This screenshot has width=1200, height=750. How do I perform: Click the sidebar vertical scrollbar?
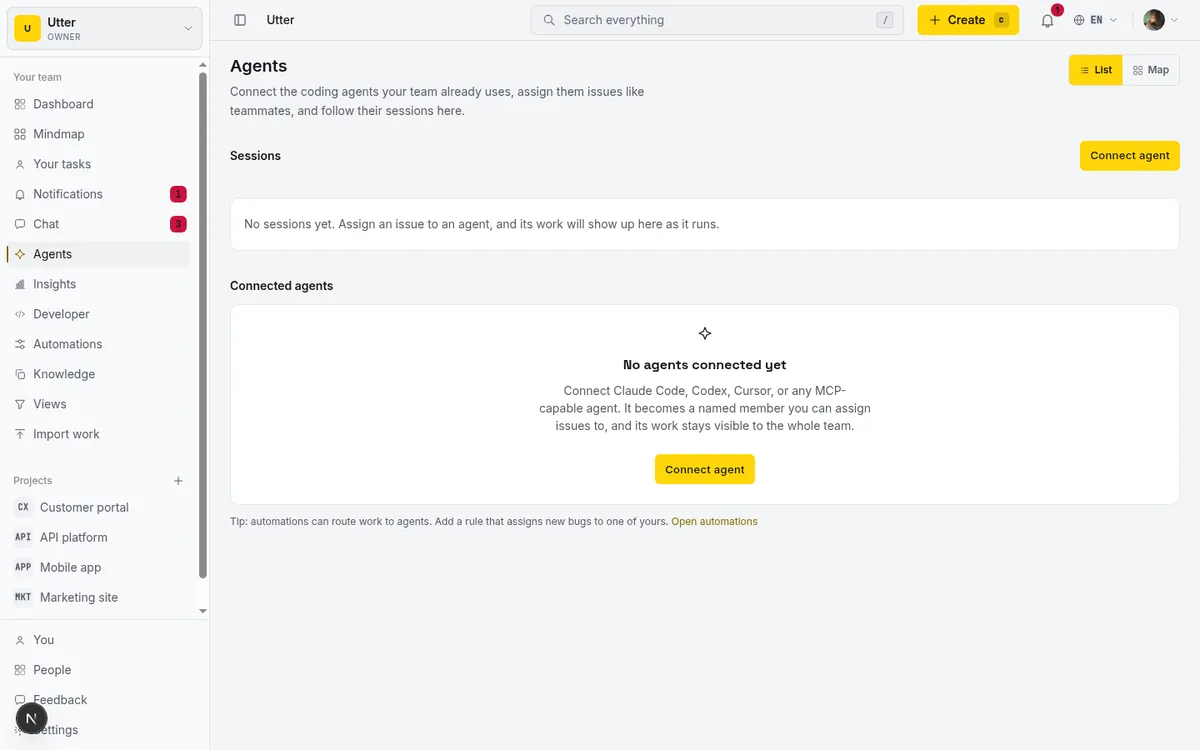tap(203, 325)
